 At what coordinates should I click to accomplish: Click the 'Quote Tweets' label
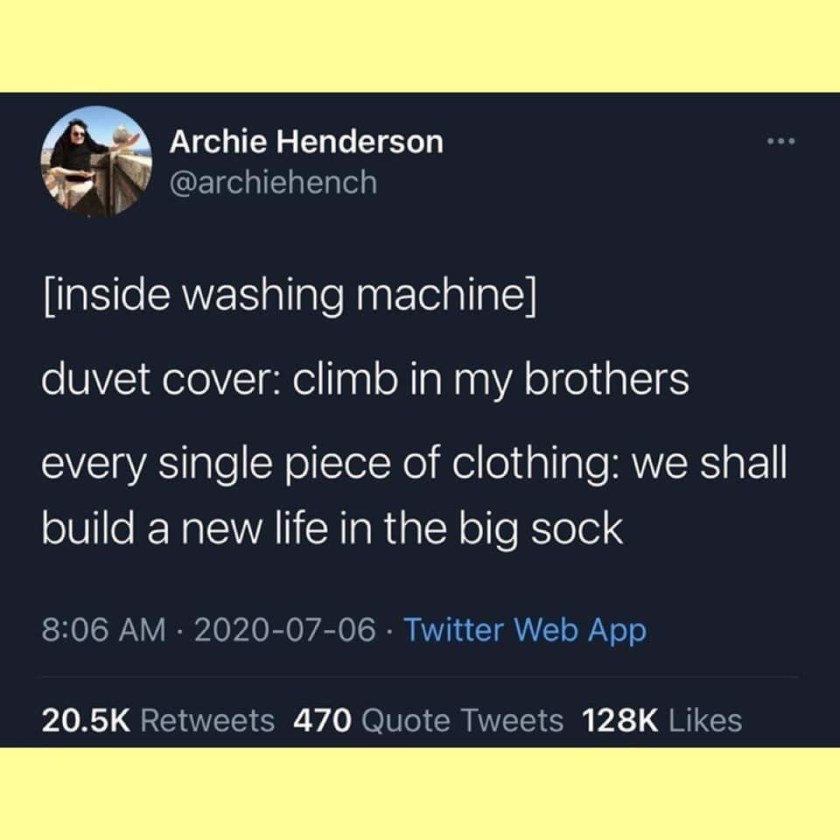[x=462, y=720]
